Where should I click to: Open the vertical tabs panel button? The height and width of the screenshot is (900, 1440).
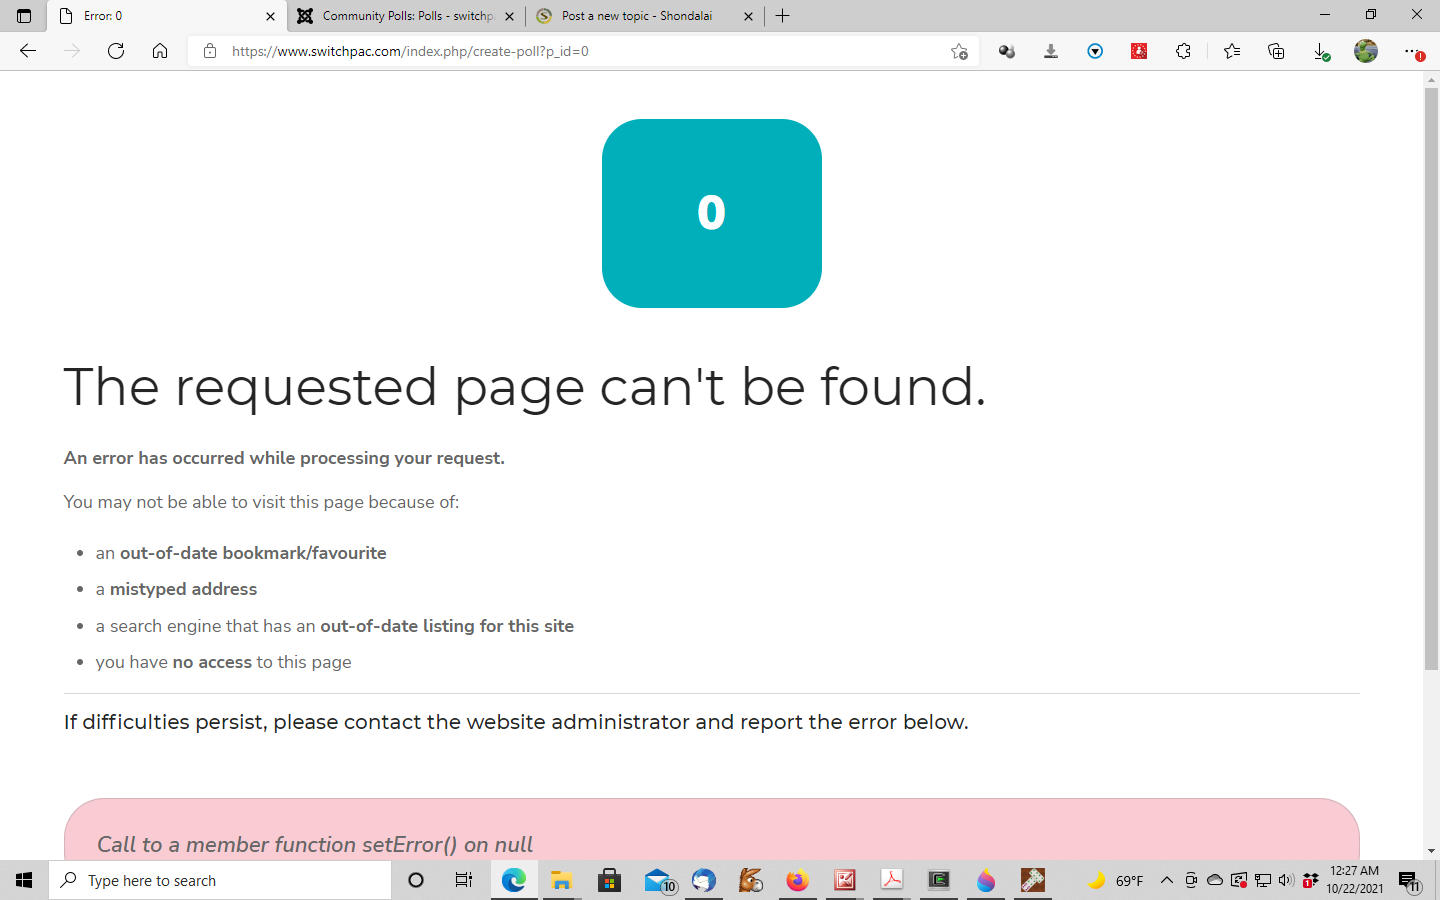tap(24, 16)
